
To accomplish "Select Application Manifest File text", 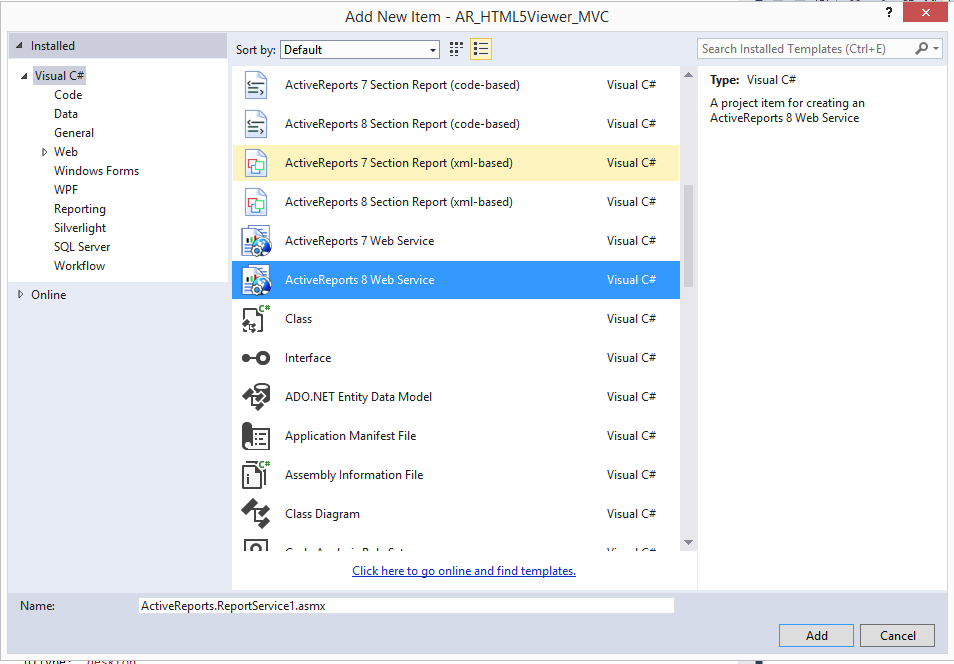I will 350,436.
